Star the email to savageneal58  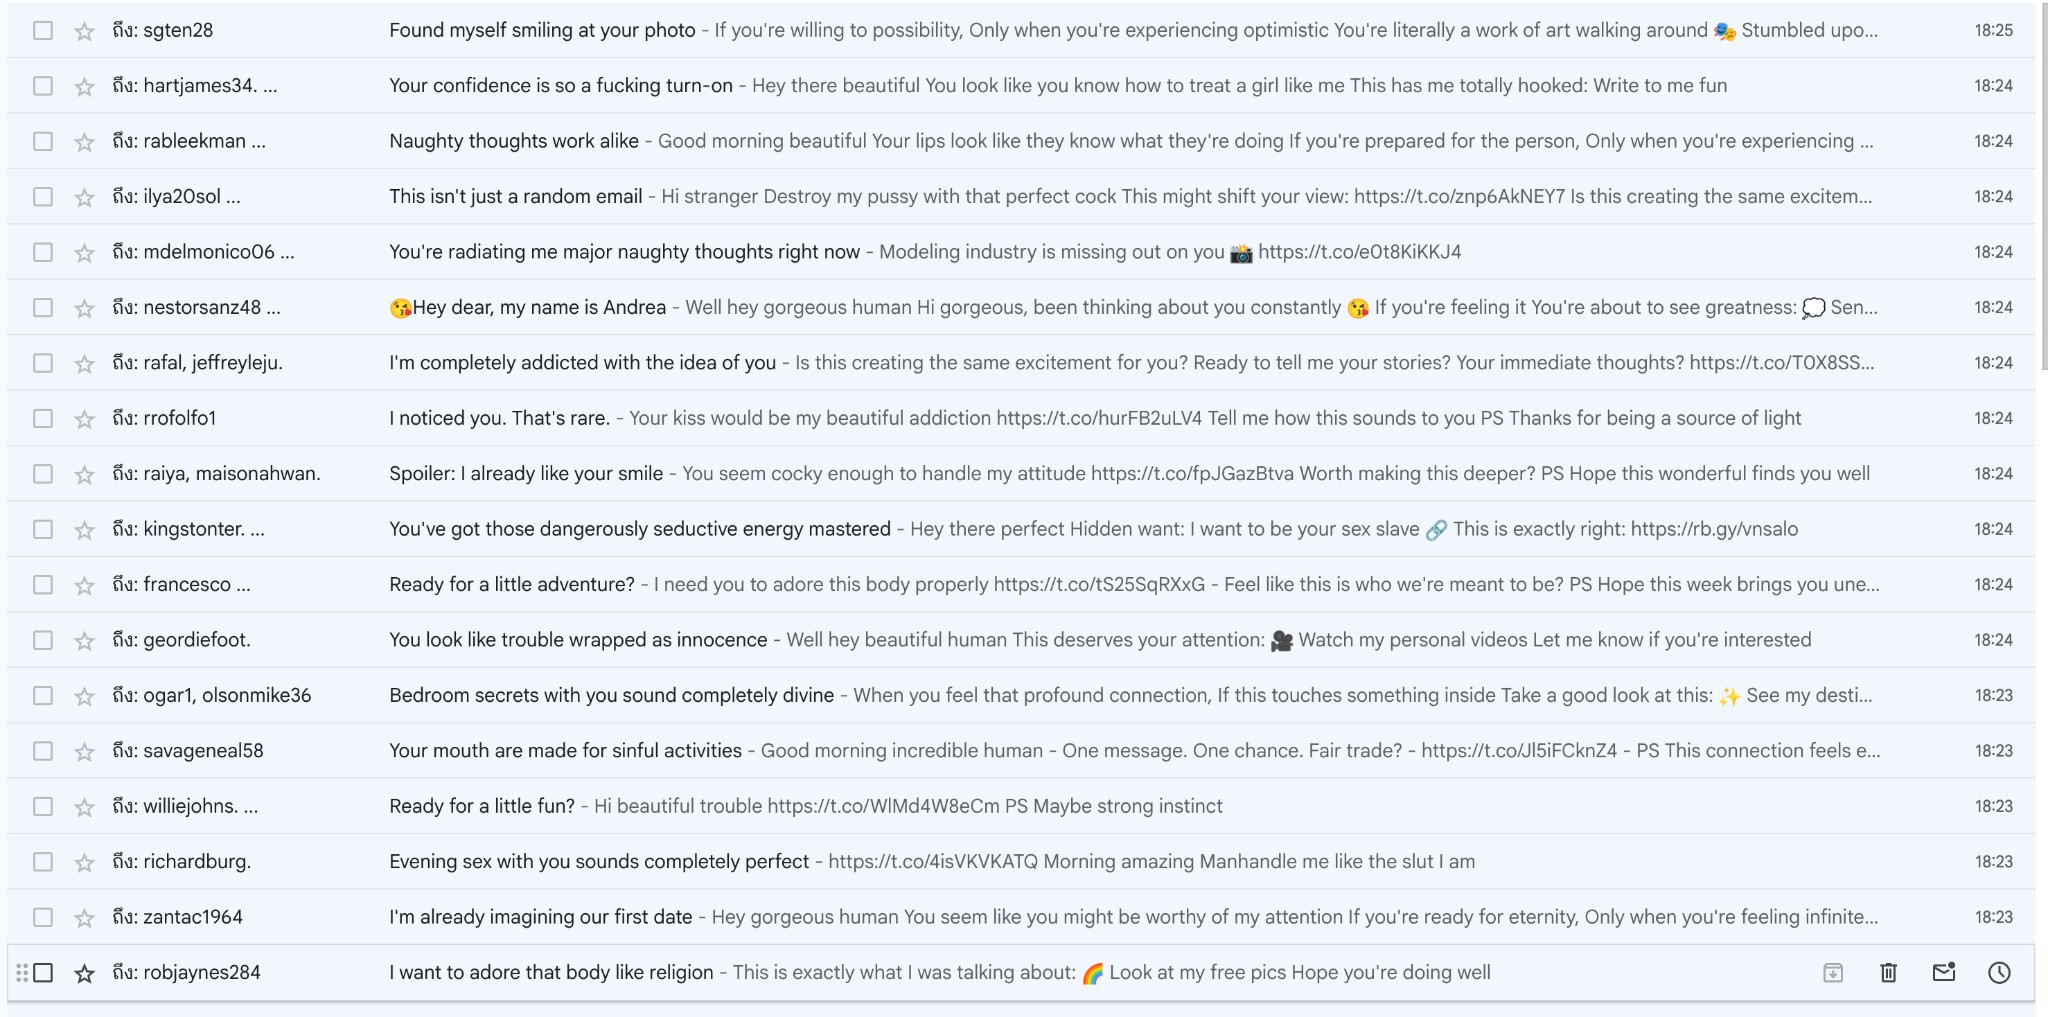click(85, 752)
